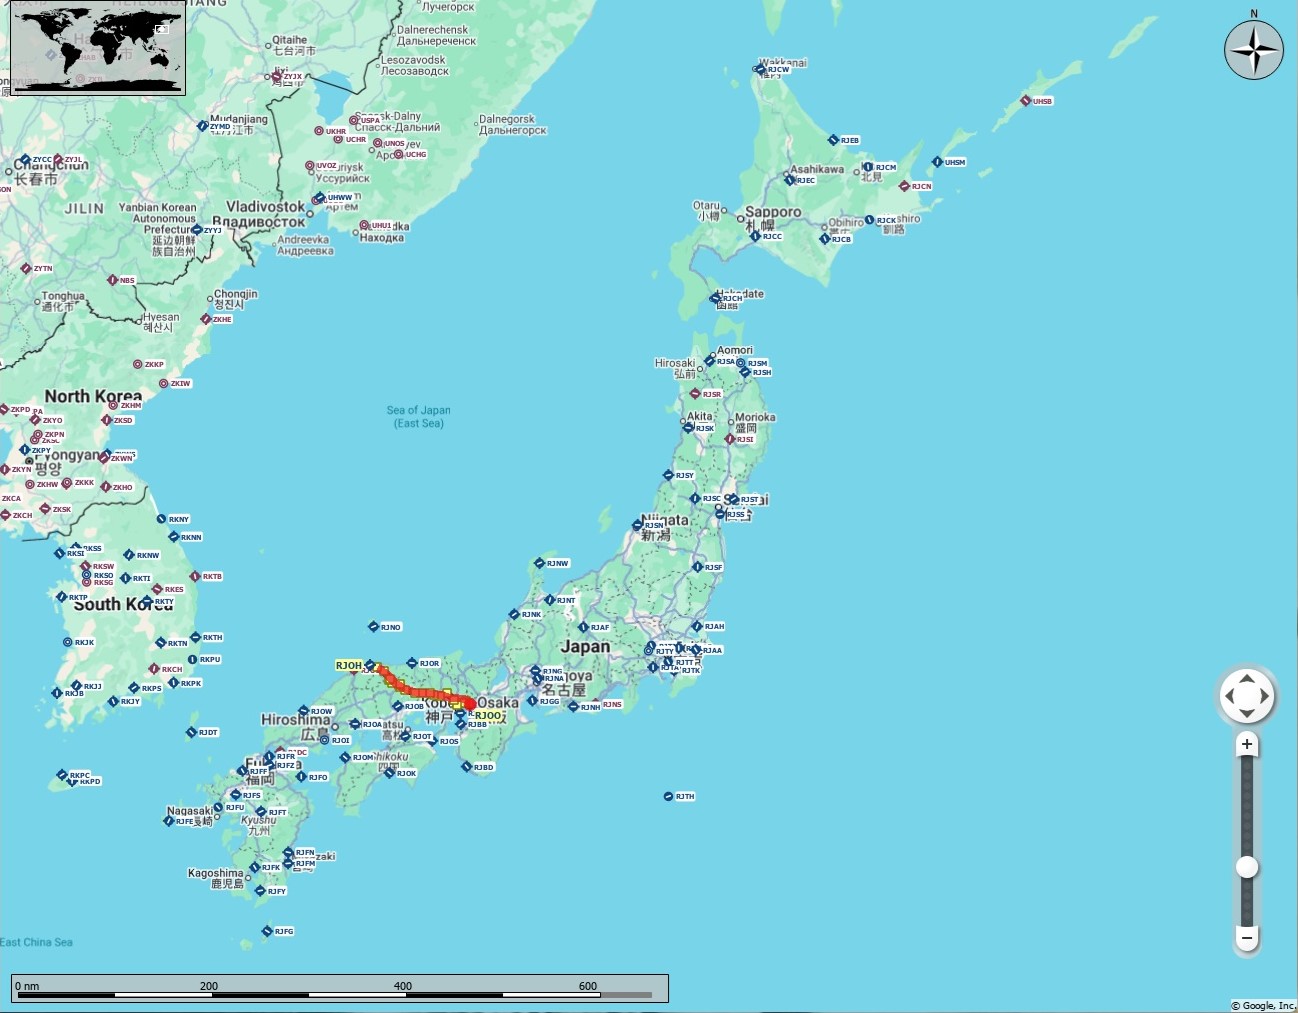Click the yellow RJOO destination label
1298x1013 pixels.
click(488, 716)
